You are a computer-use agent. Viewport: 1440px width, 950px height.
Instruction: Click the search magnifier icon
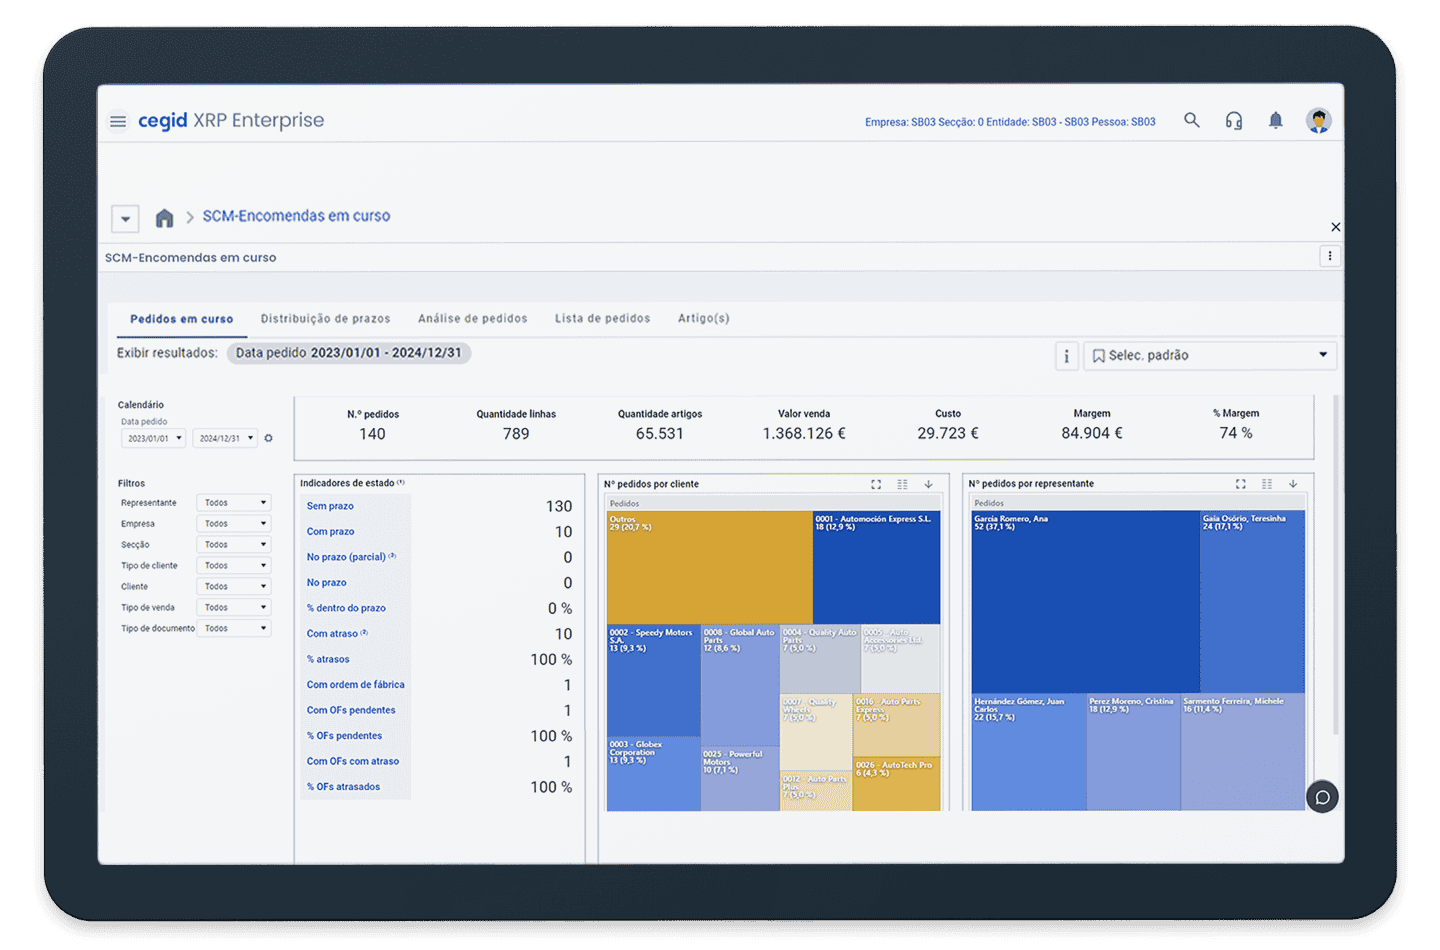coord(1191,120)
